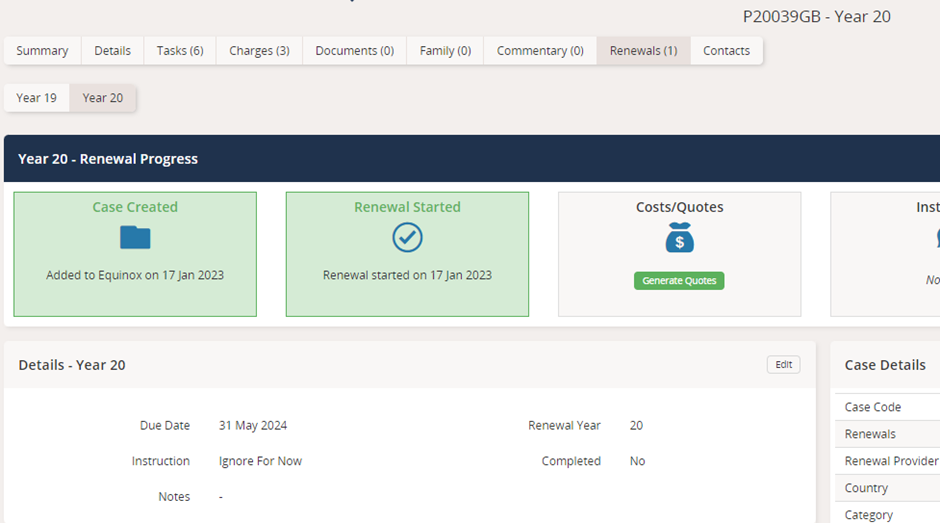Select the Year 20 sub-tab
This screenshot has width=940, height=523.
pos(103,98)
